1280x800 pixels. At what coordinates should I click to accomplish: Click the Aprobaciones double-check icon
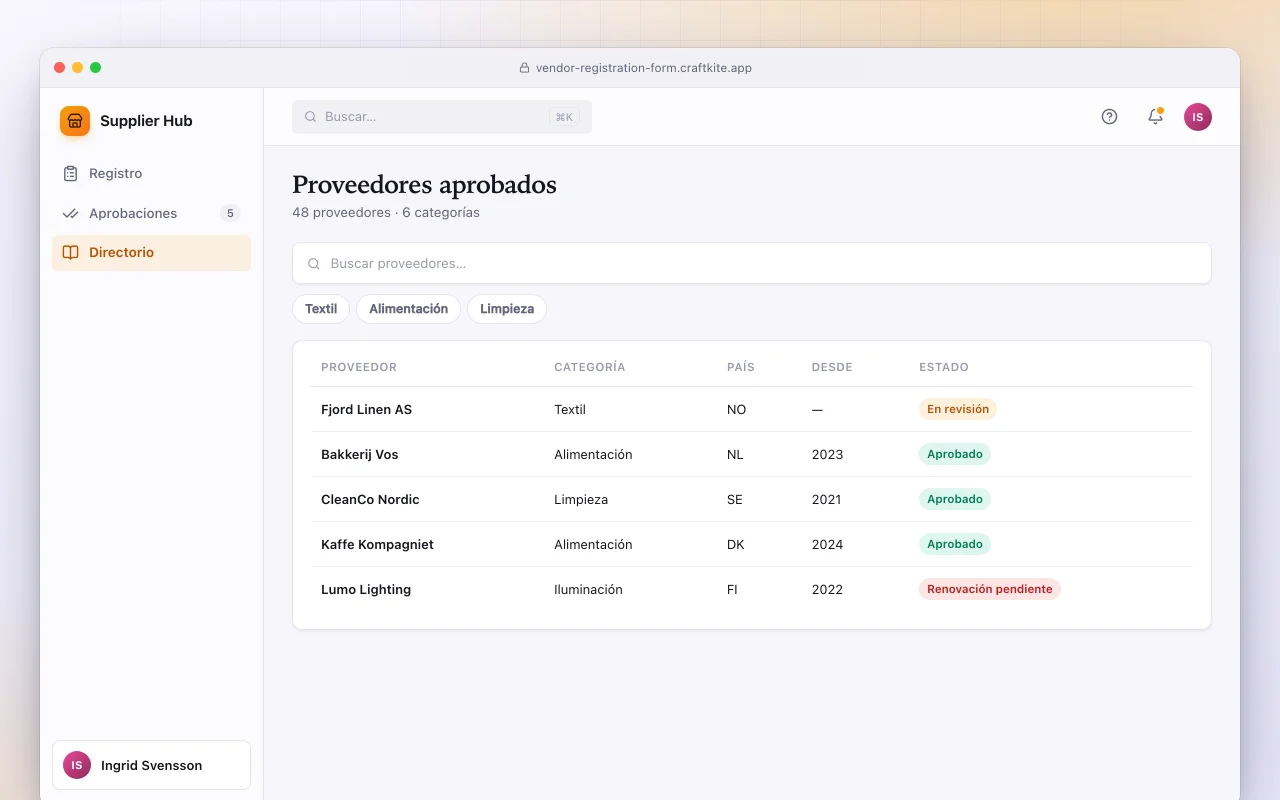click(70, 213)
